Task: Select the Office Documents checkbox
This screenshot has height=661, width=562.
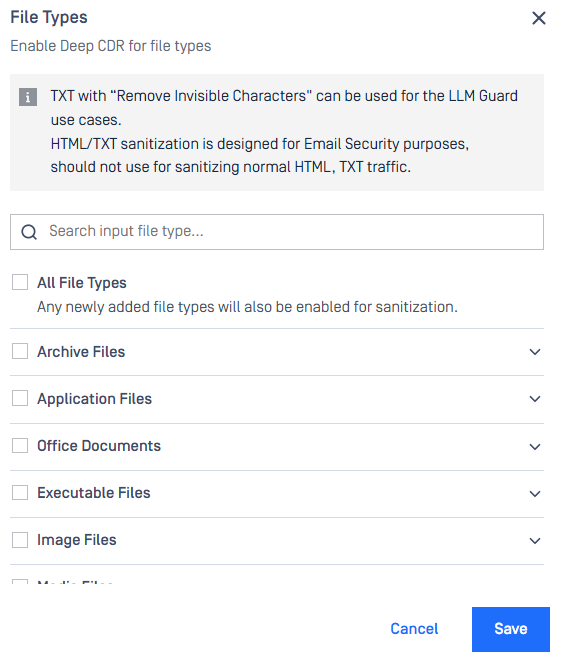Action: [x=20, y=445]
